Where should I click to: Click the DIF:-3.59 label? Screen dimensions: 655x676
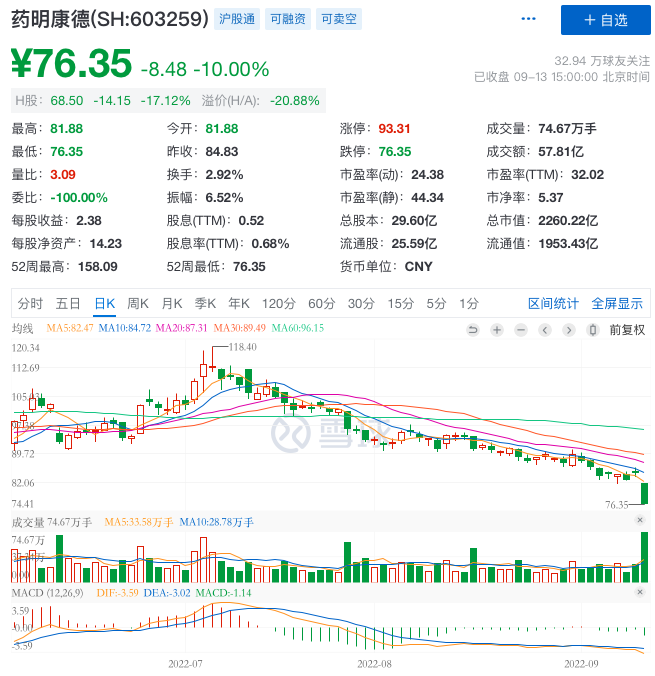click(x=117, y=593)
